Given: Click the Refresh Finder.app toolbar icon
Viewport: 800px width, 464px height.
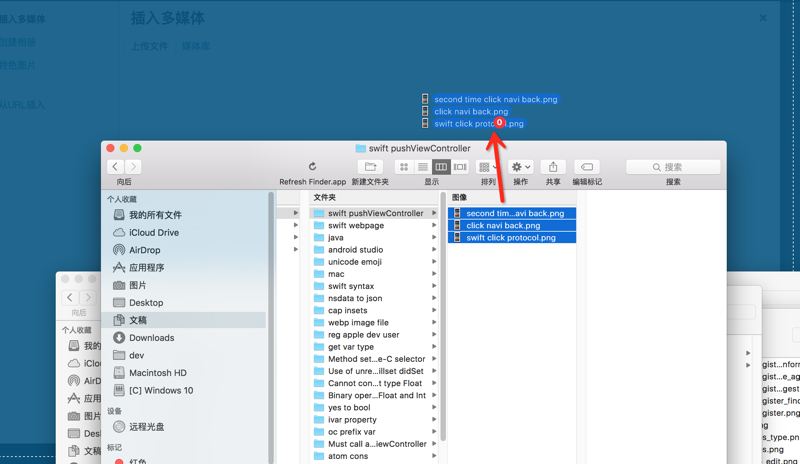Looking at the screenshot, I should (312, 166).
